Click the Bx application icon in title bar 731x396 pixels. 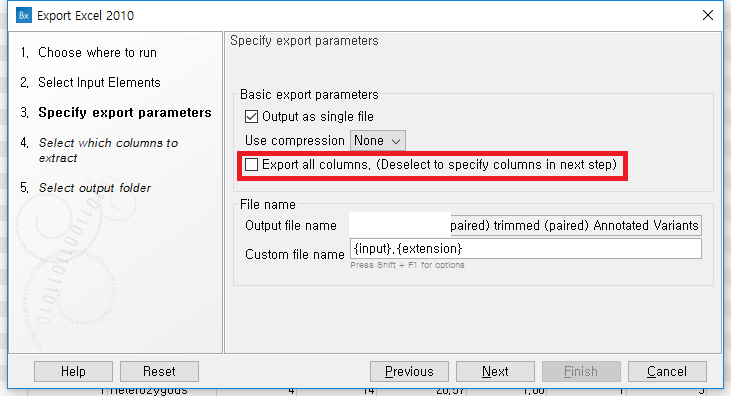coord(24,15)
